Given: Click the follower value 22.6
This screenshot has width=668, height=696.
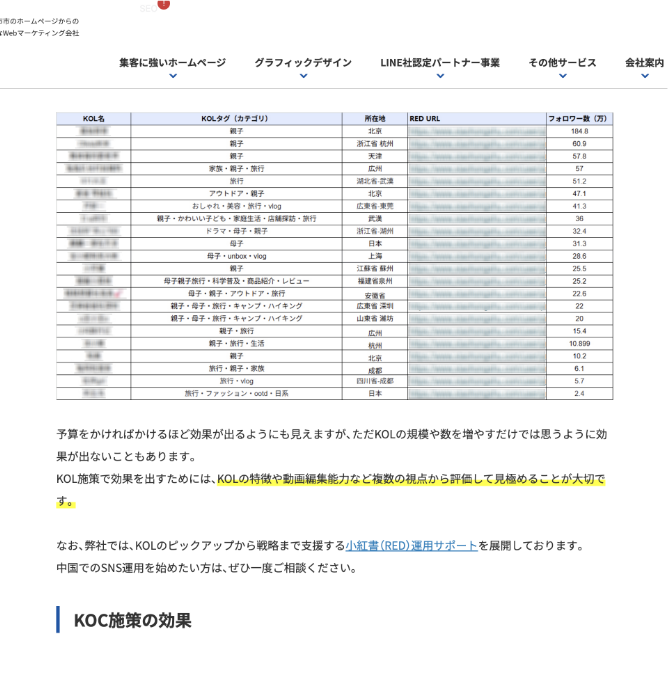Looking at the screenshot, I should pyautogui.click(x=579, y=293).
